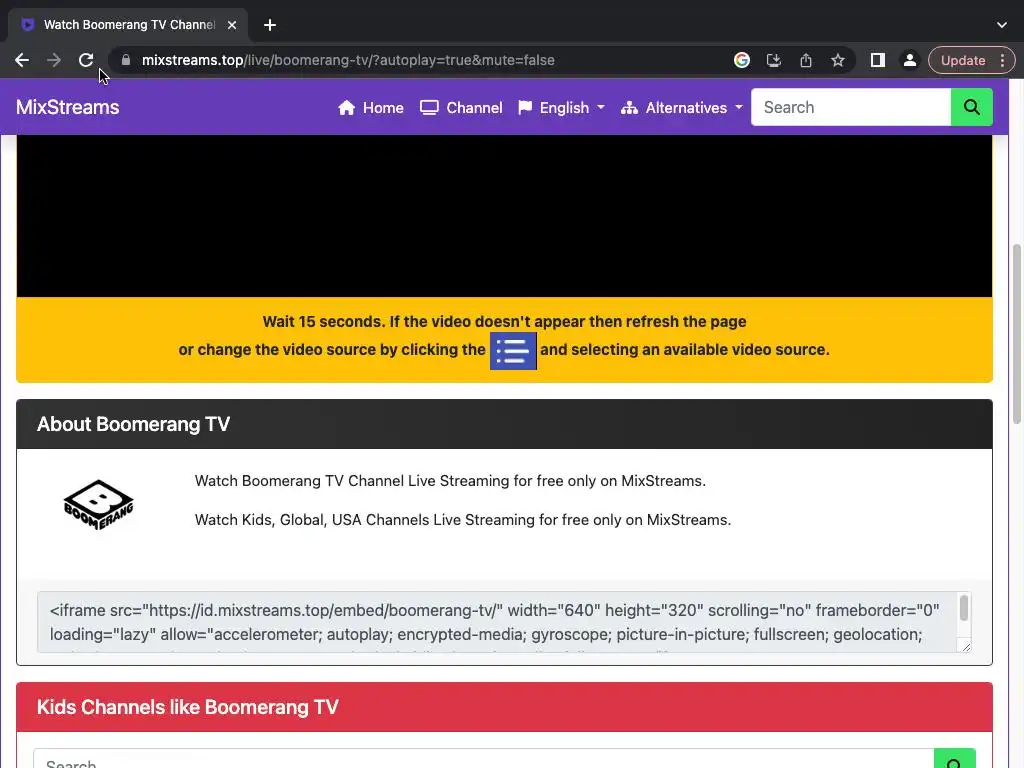Expand the tab search chevron
Image resolution: width=1024 pixels, height=768 pixels.
[1002, 25]
